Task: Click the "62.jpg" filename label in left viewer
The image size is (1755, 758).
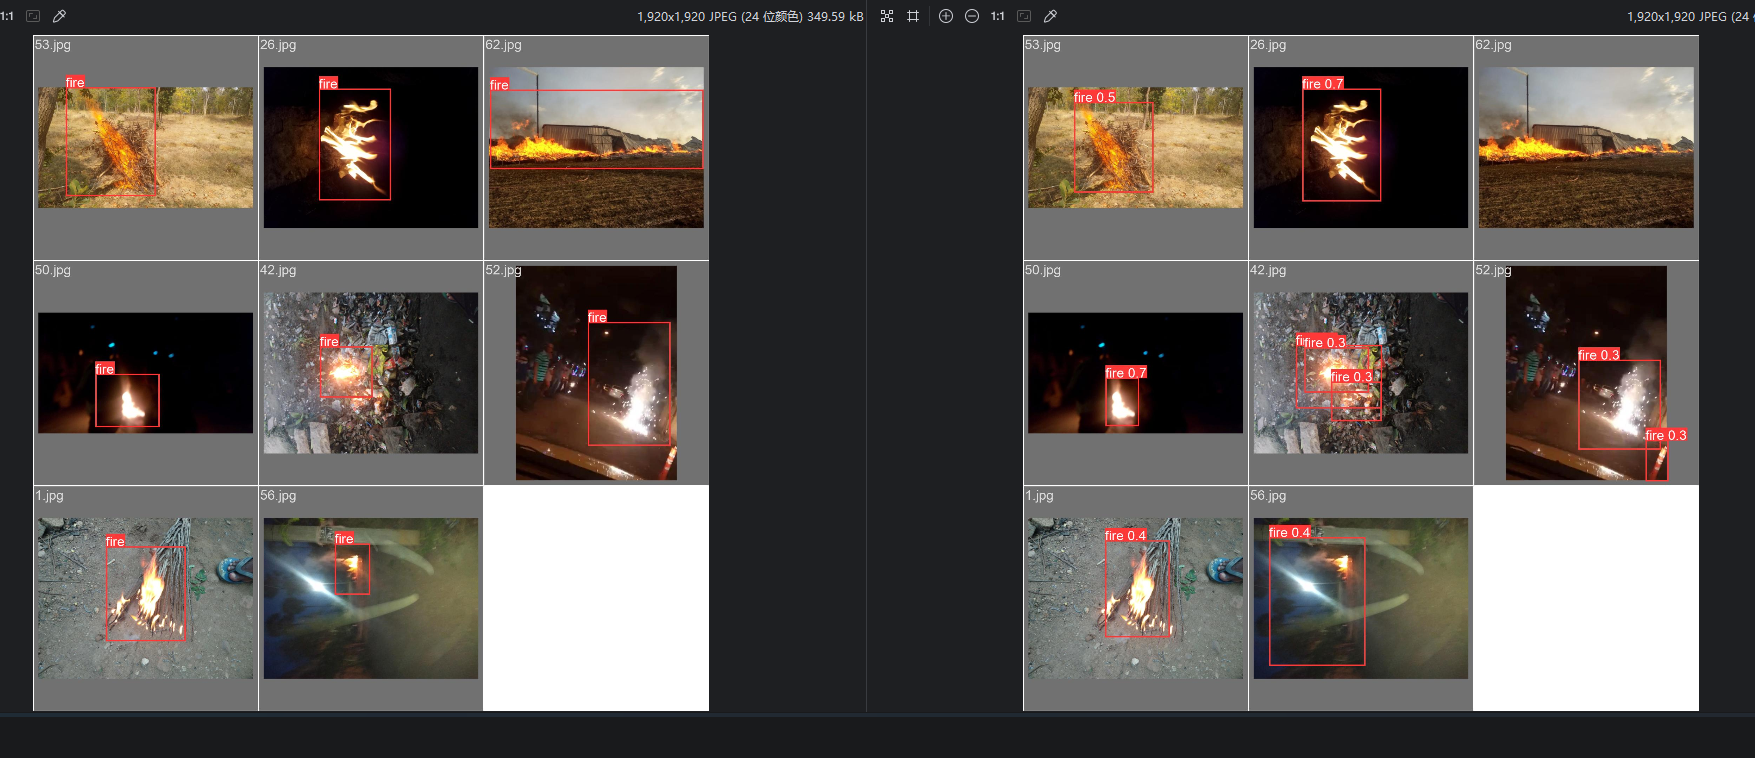Action: [503, 45]
